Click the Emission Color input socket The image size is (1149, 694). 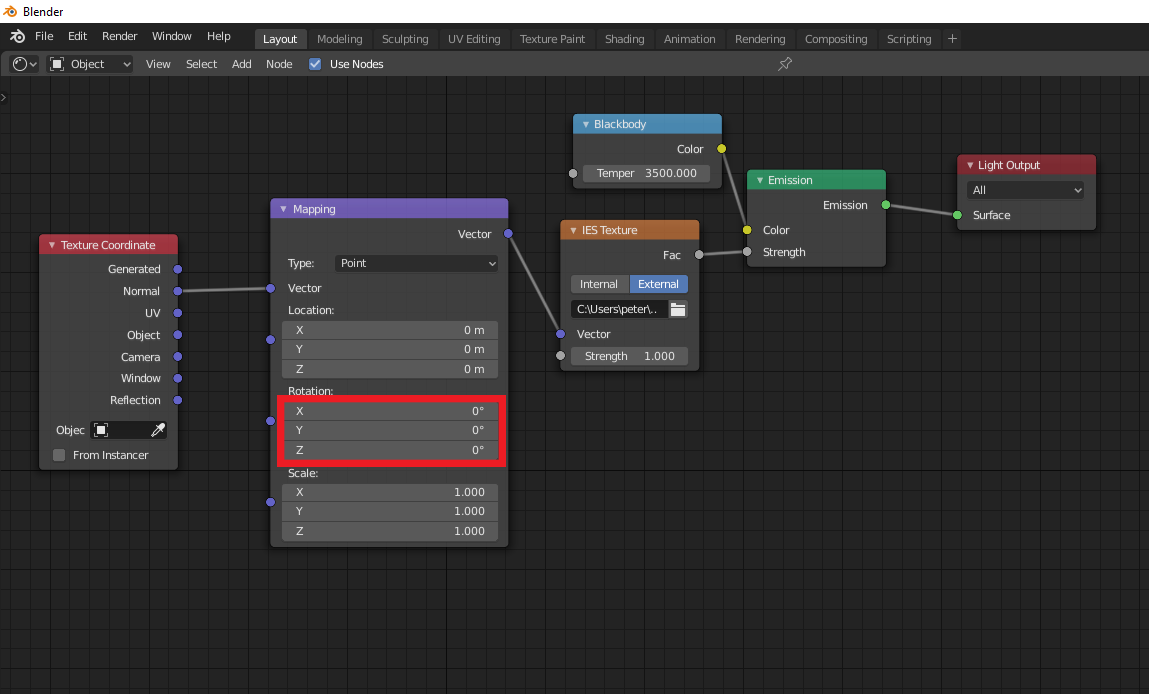point(747,230)
